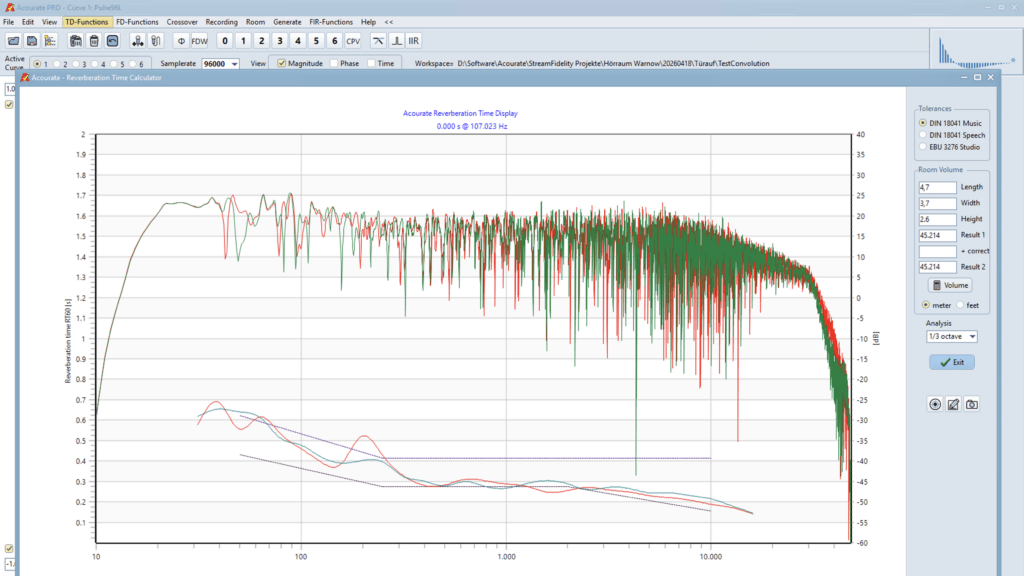
Task: Open the Crossover menu
Action: pyautogui.click(x=182, y=21)
